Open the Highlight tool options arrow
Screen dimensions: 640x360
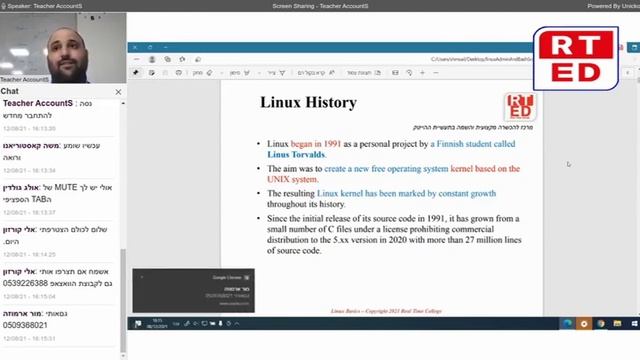tap(222, 73)
